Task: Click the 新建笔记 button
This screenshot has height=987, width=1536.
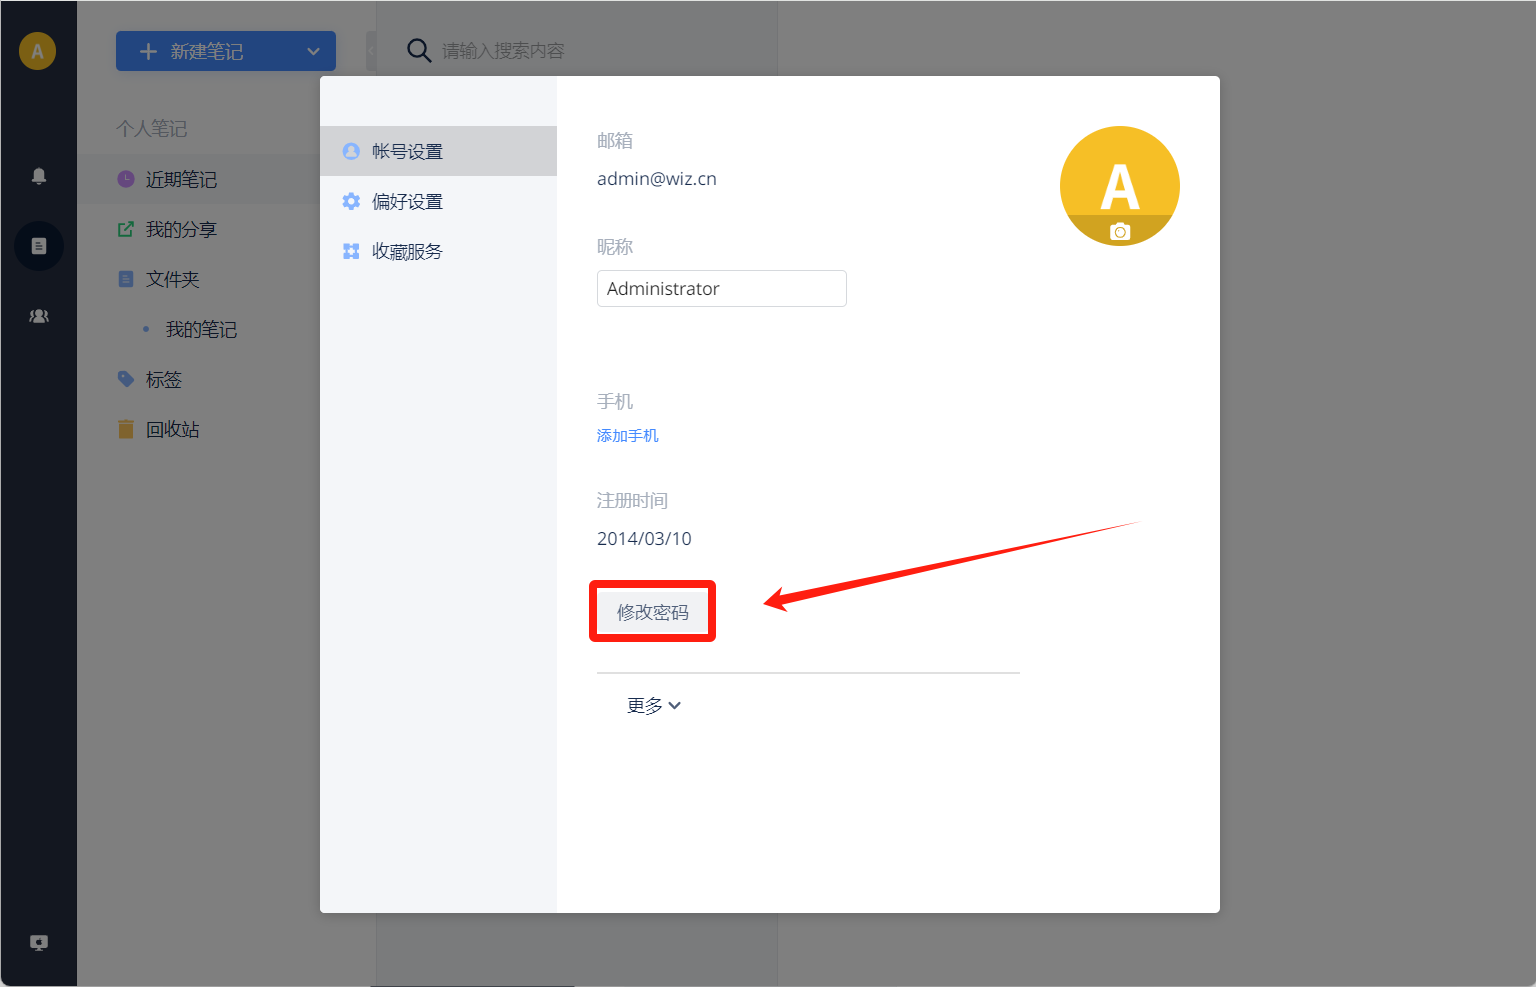Action: coord(205,51)
